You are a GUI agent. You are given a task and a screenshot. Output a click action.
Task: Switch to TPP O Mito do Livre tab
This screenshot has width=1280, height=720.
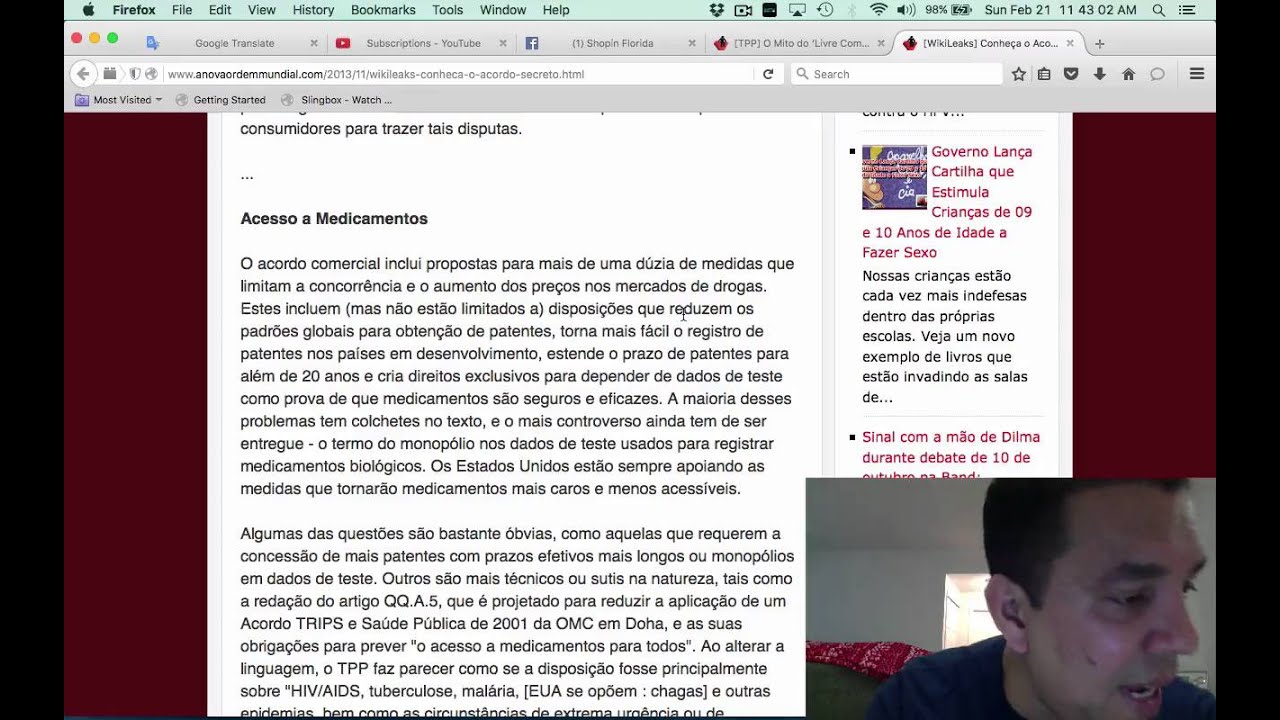(x=799, y=43)
